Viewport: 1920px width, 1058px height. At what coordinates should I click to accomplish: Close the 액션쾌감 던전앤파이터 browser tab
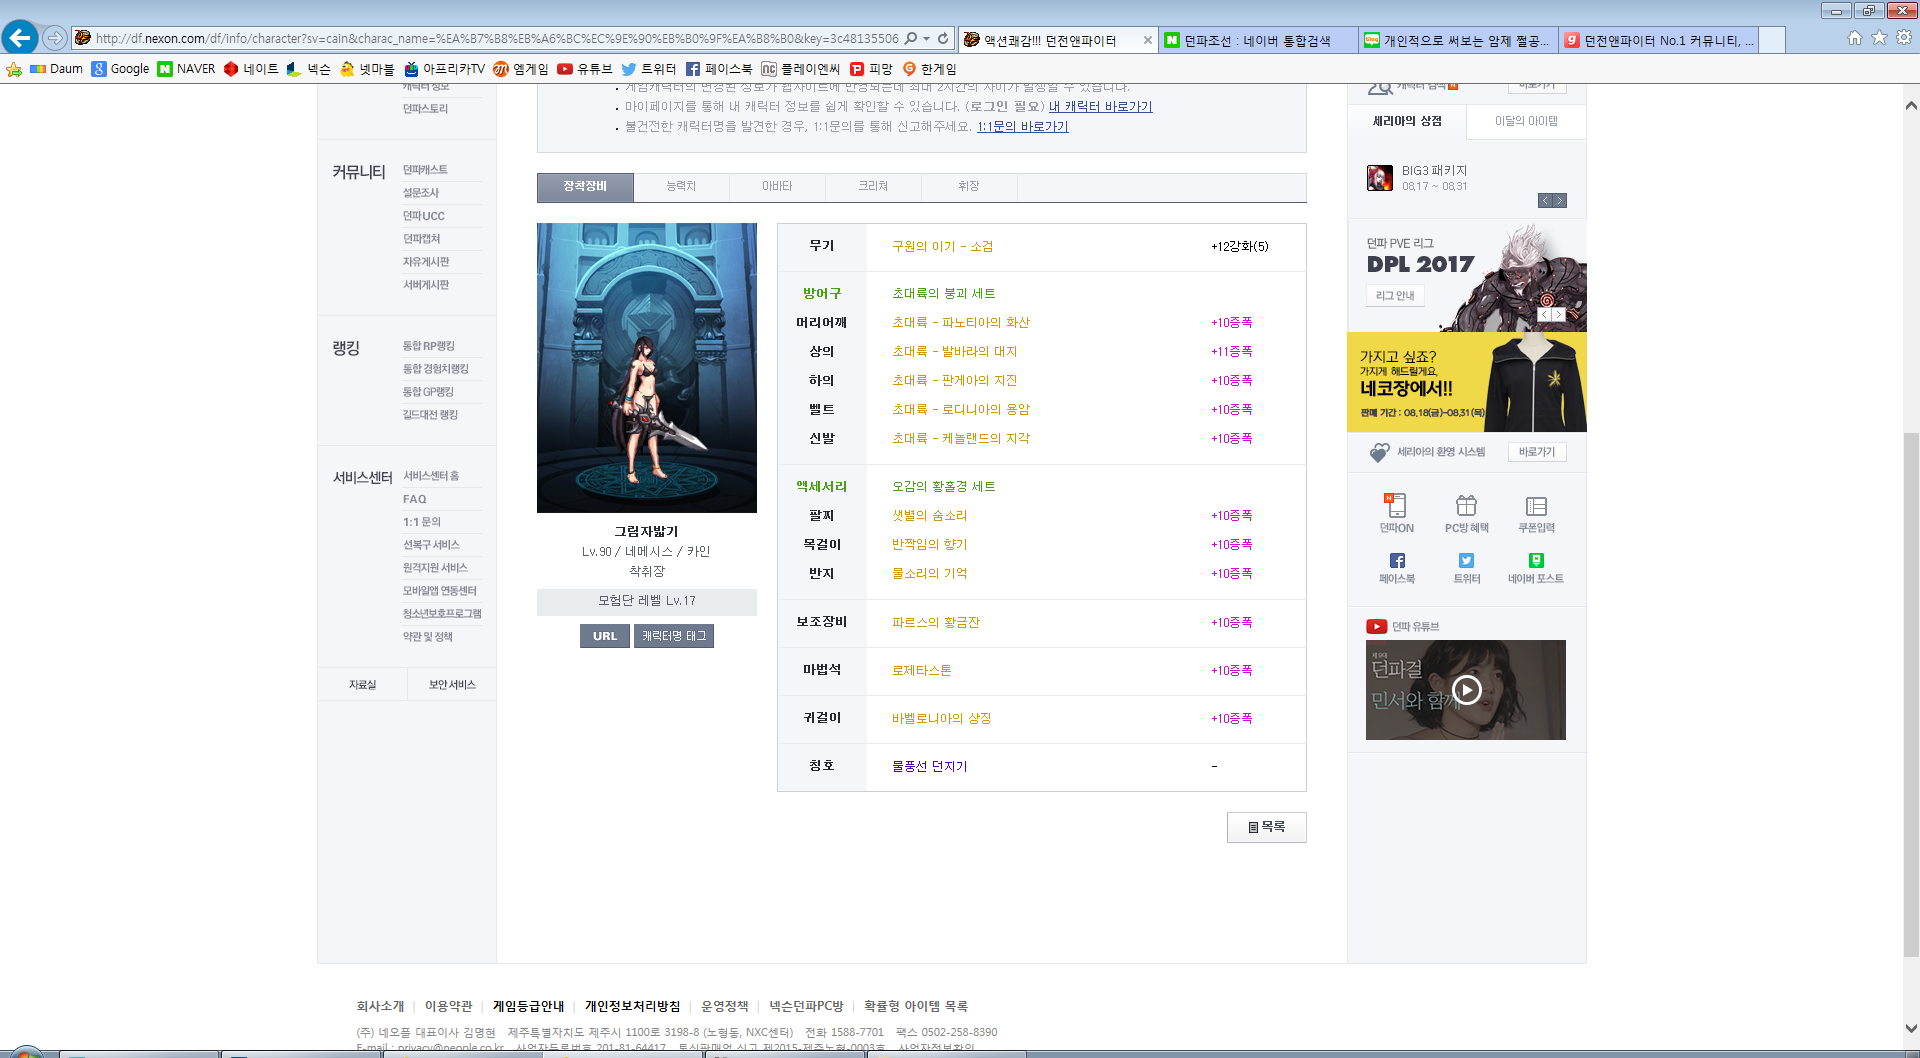[1147, 41]
